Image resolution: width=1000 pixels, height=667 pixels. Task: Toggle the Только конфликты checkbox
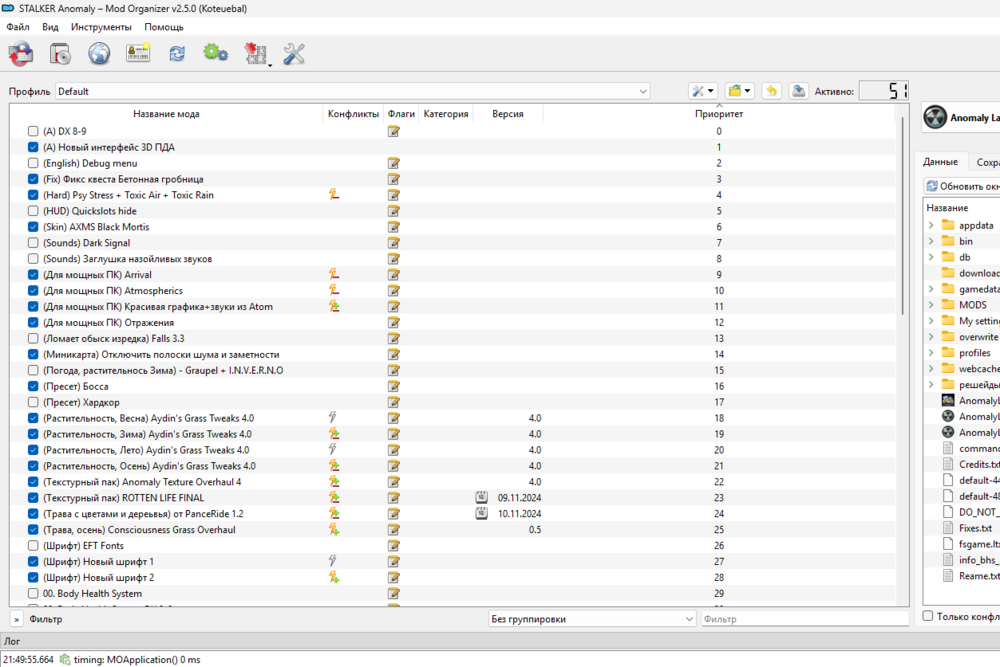pyautogui.click(x=928, y=616)
